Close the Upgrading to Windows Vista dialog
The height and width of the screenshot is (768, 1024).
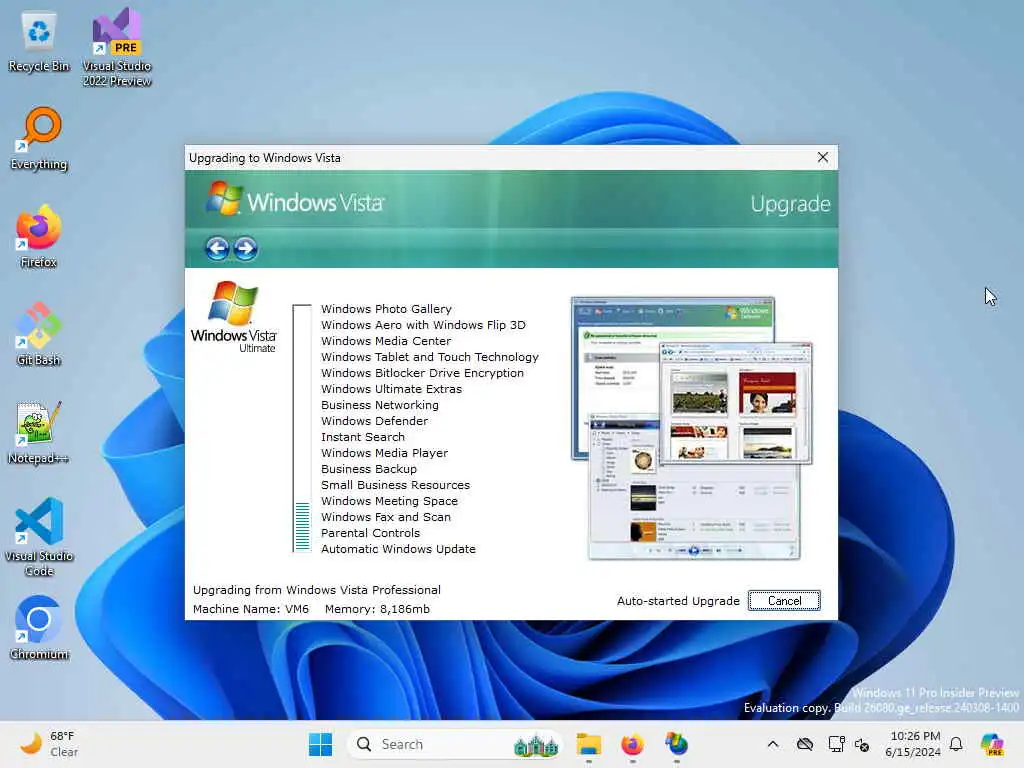[823, 157]
